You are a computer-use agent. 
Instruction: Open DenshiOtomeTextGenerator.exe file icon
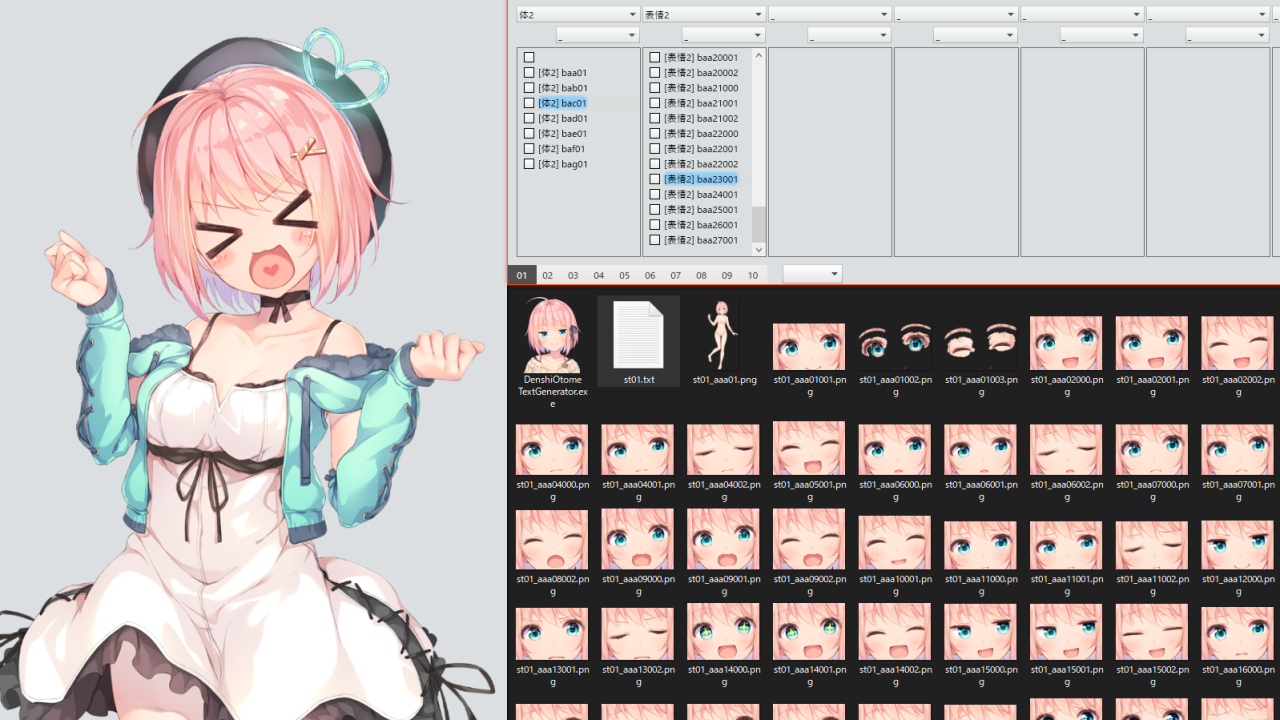[x=552, y=334]
